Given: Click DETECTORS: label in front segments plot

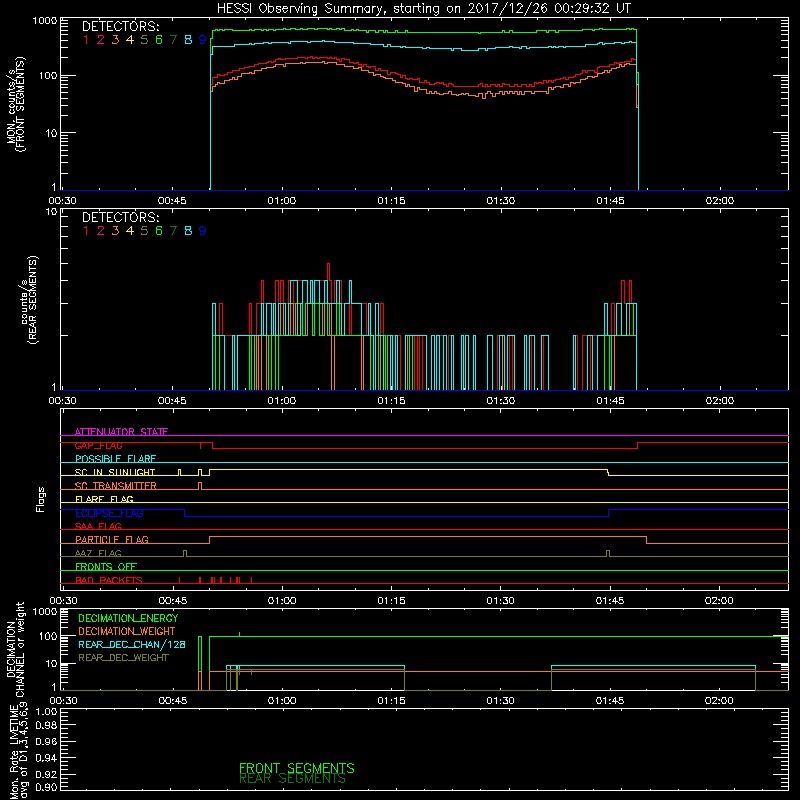Looking at the screenshot, I should [x=120, y=26].
